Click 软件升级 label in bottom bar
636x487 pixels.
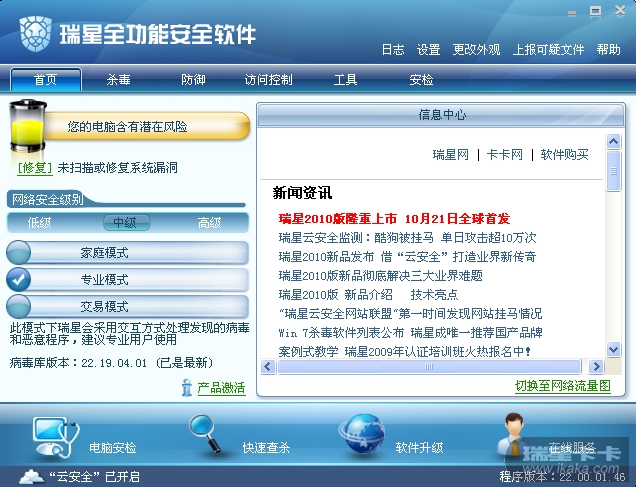tap(419, 448)
